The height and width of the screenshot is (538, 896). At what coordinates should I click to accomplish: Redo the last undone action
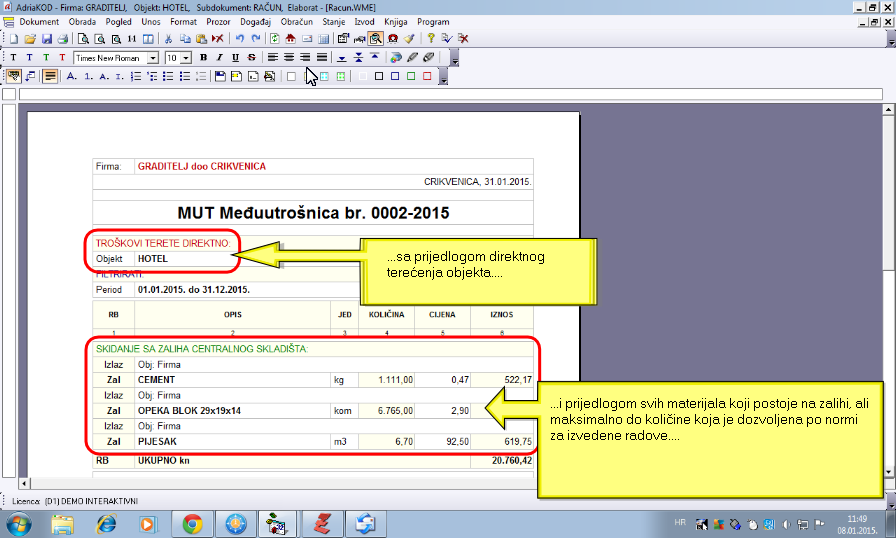coord(256,39)
